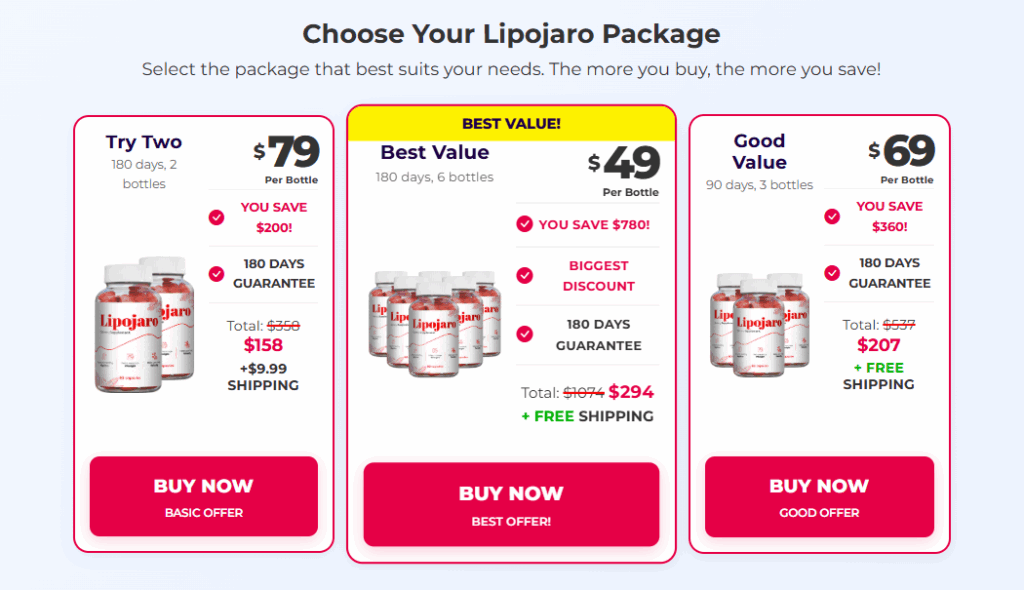Select the three-bottle Lipojaro product image

(x=760, y=324)
